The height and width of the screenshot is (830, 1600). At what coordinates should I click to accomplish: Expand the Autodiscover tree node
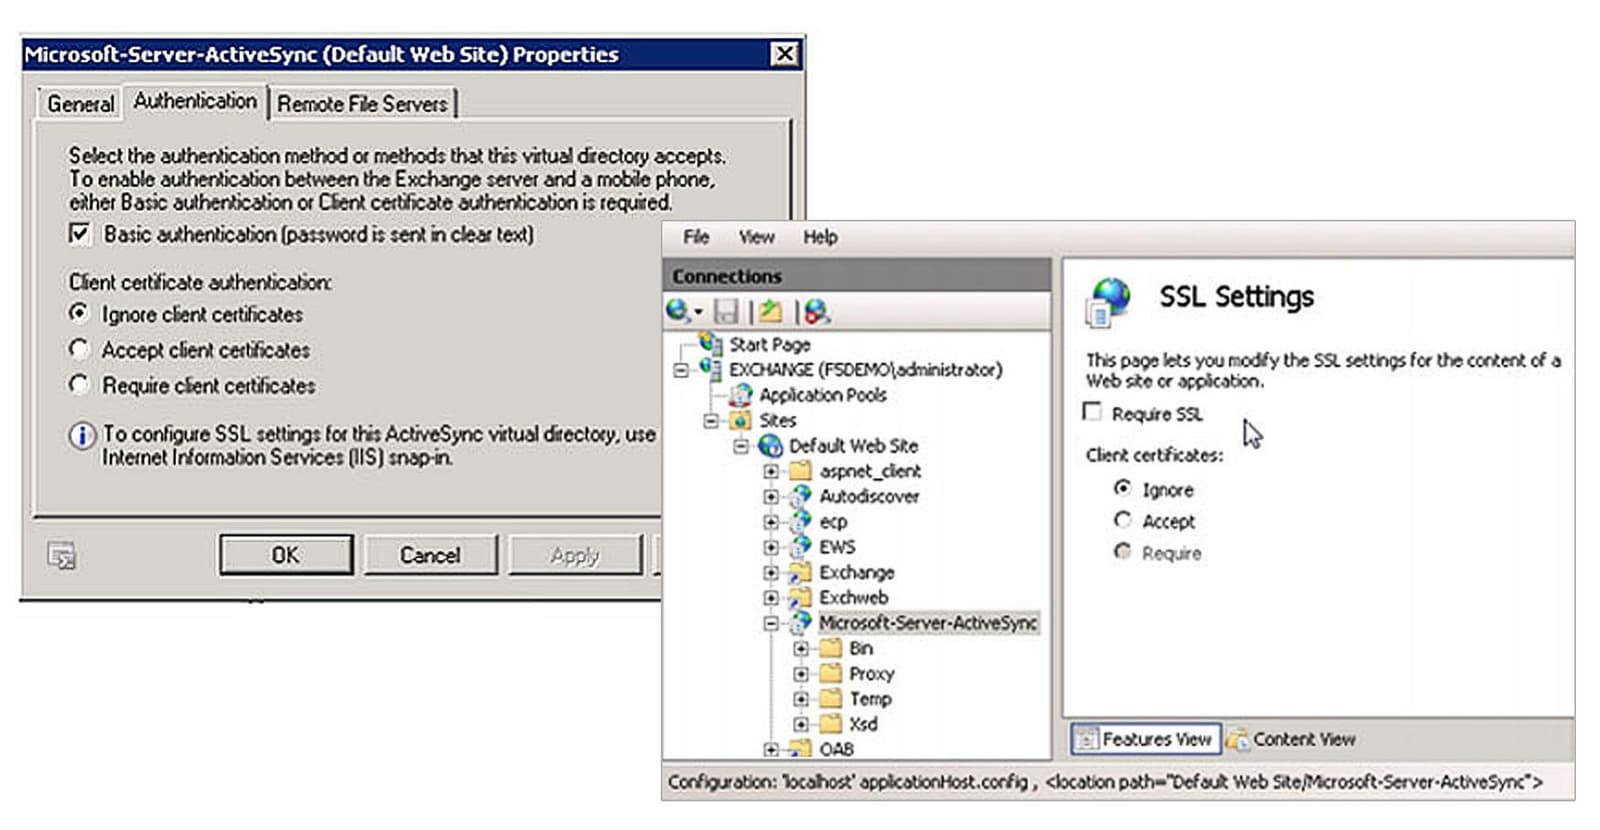[x=771, y=496]
